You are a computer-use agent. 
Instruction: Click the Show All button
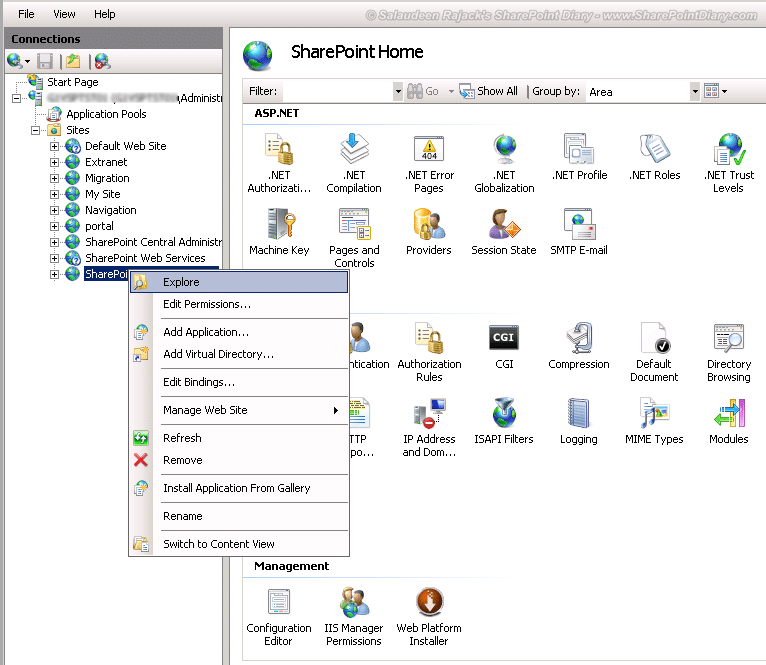489,91
